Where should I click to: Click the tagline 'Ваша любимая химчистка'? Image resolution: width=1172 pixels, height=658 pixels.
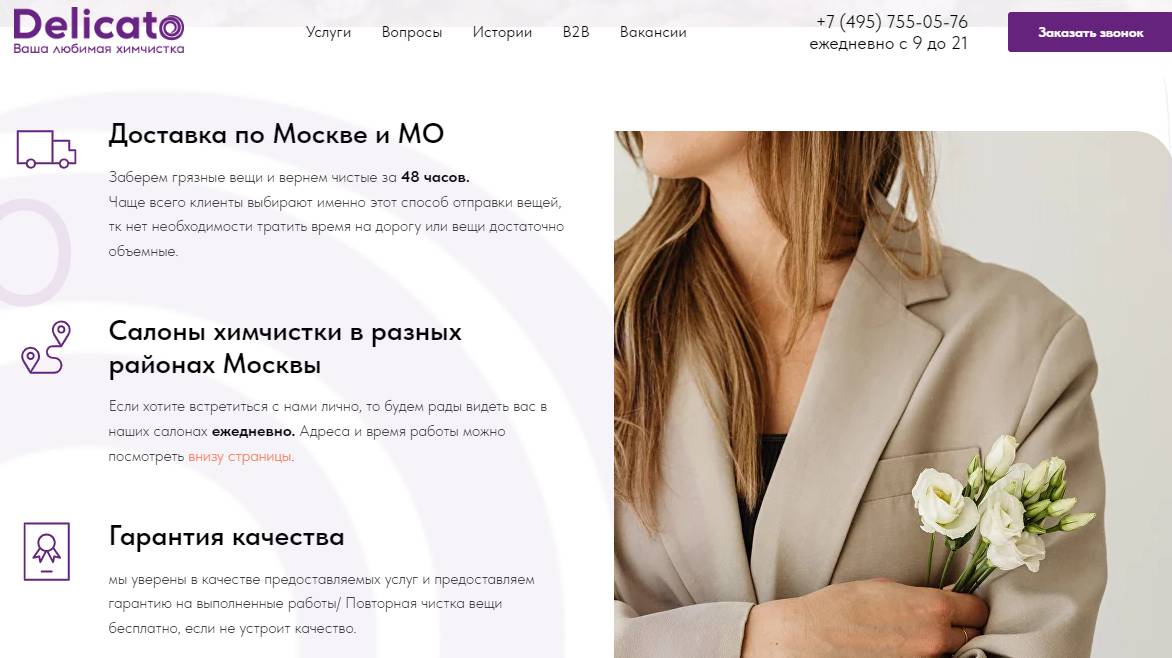99,49
